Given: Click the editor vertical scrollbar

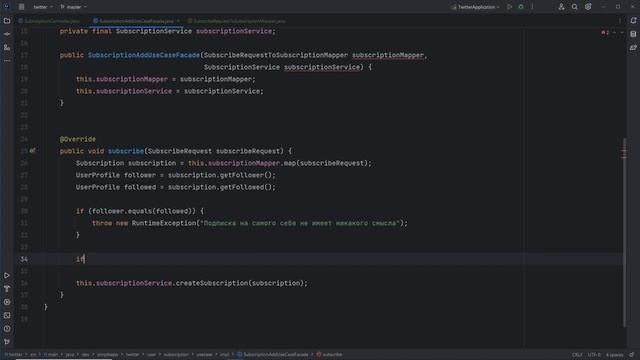Looking at the screenshot, I should 624,233.
